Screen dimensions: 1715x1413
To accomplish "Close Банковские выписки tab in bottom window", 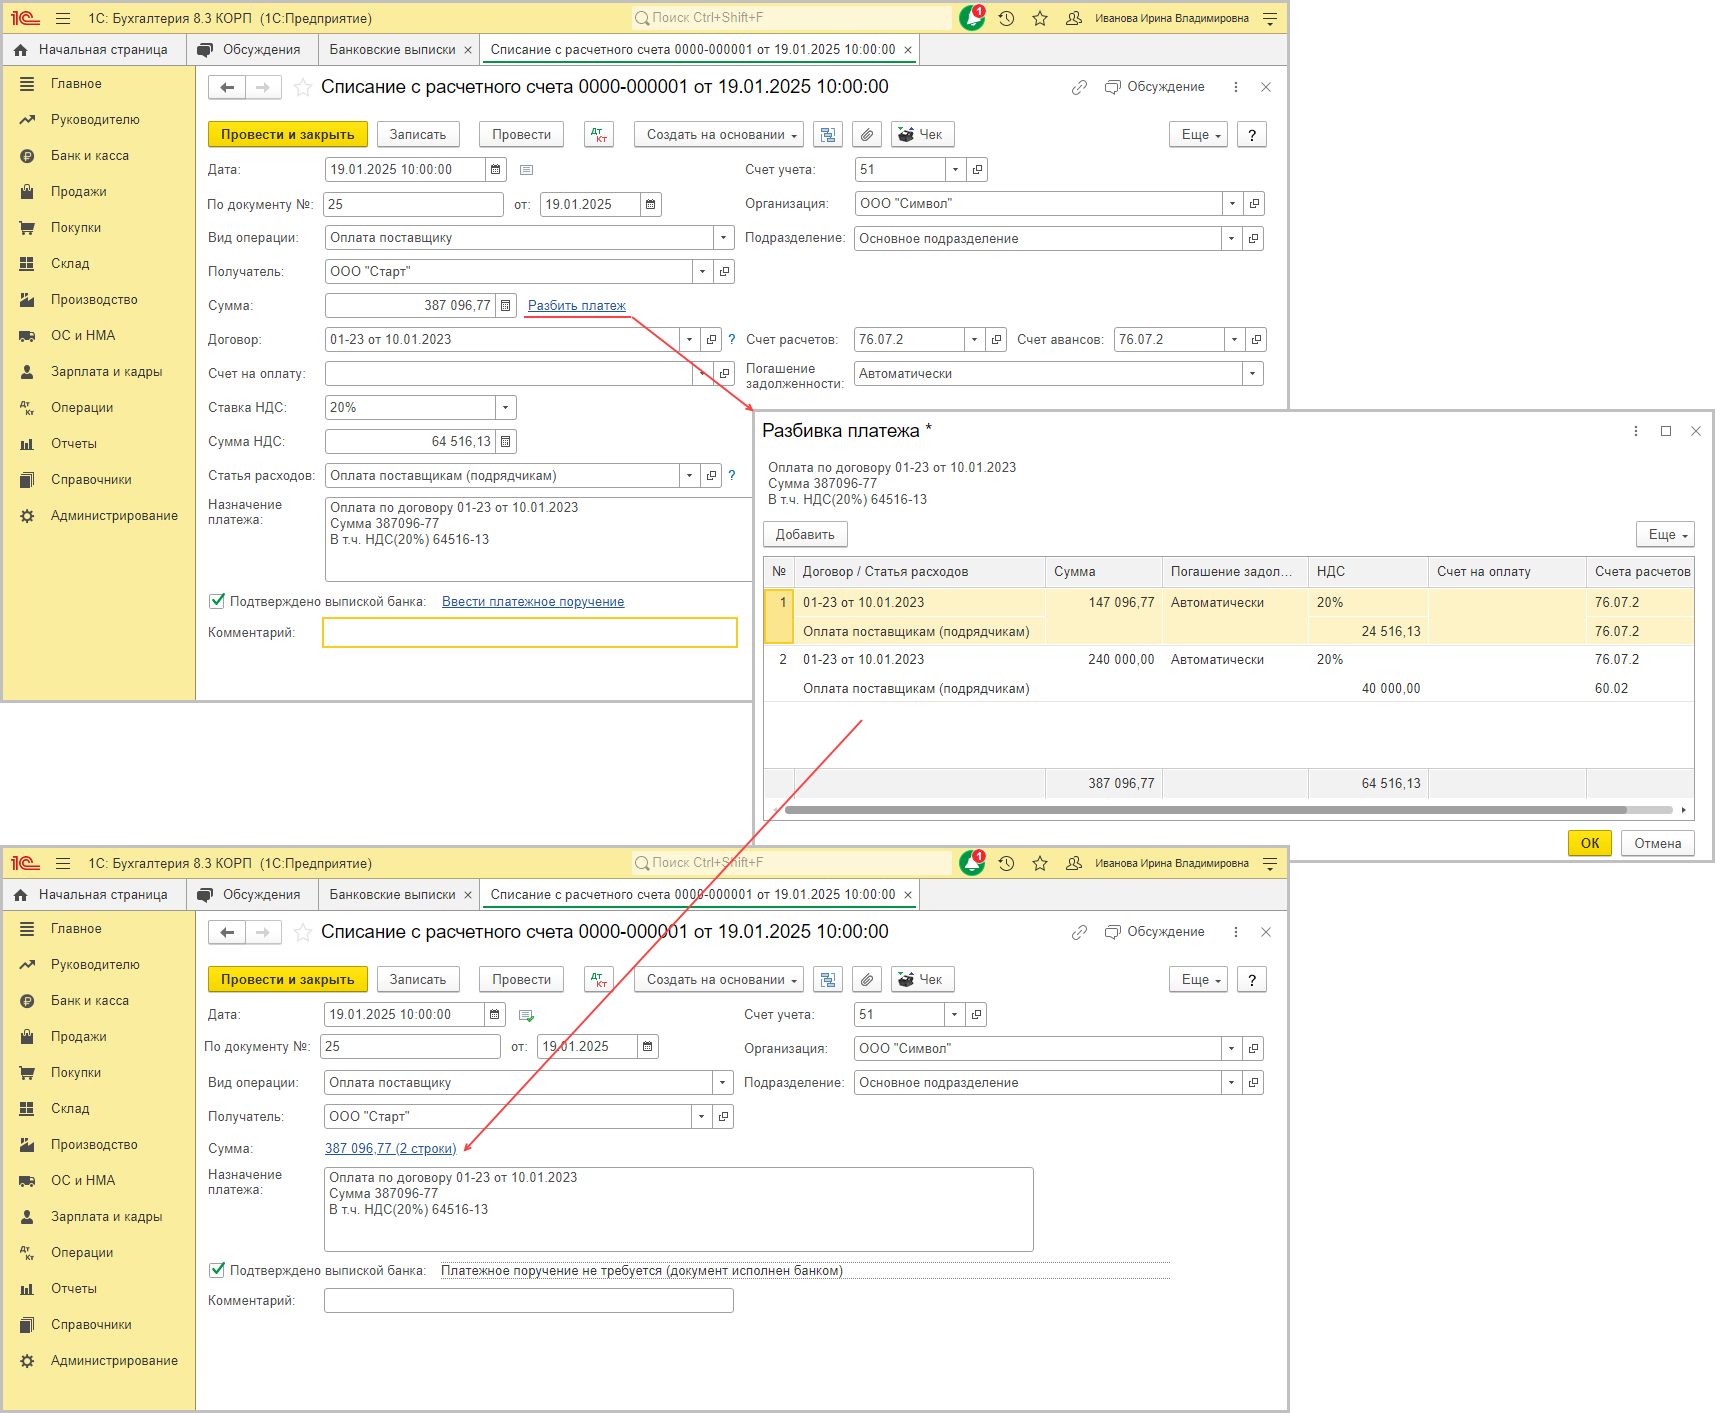I will point(467,895).
